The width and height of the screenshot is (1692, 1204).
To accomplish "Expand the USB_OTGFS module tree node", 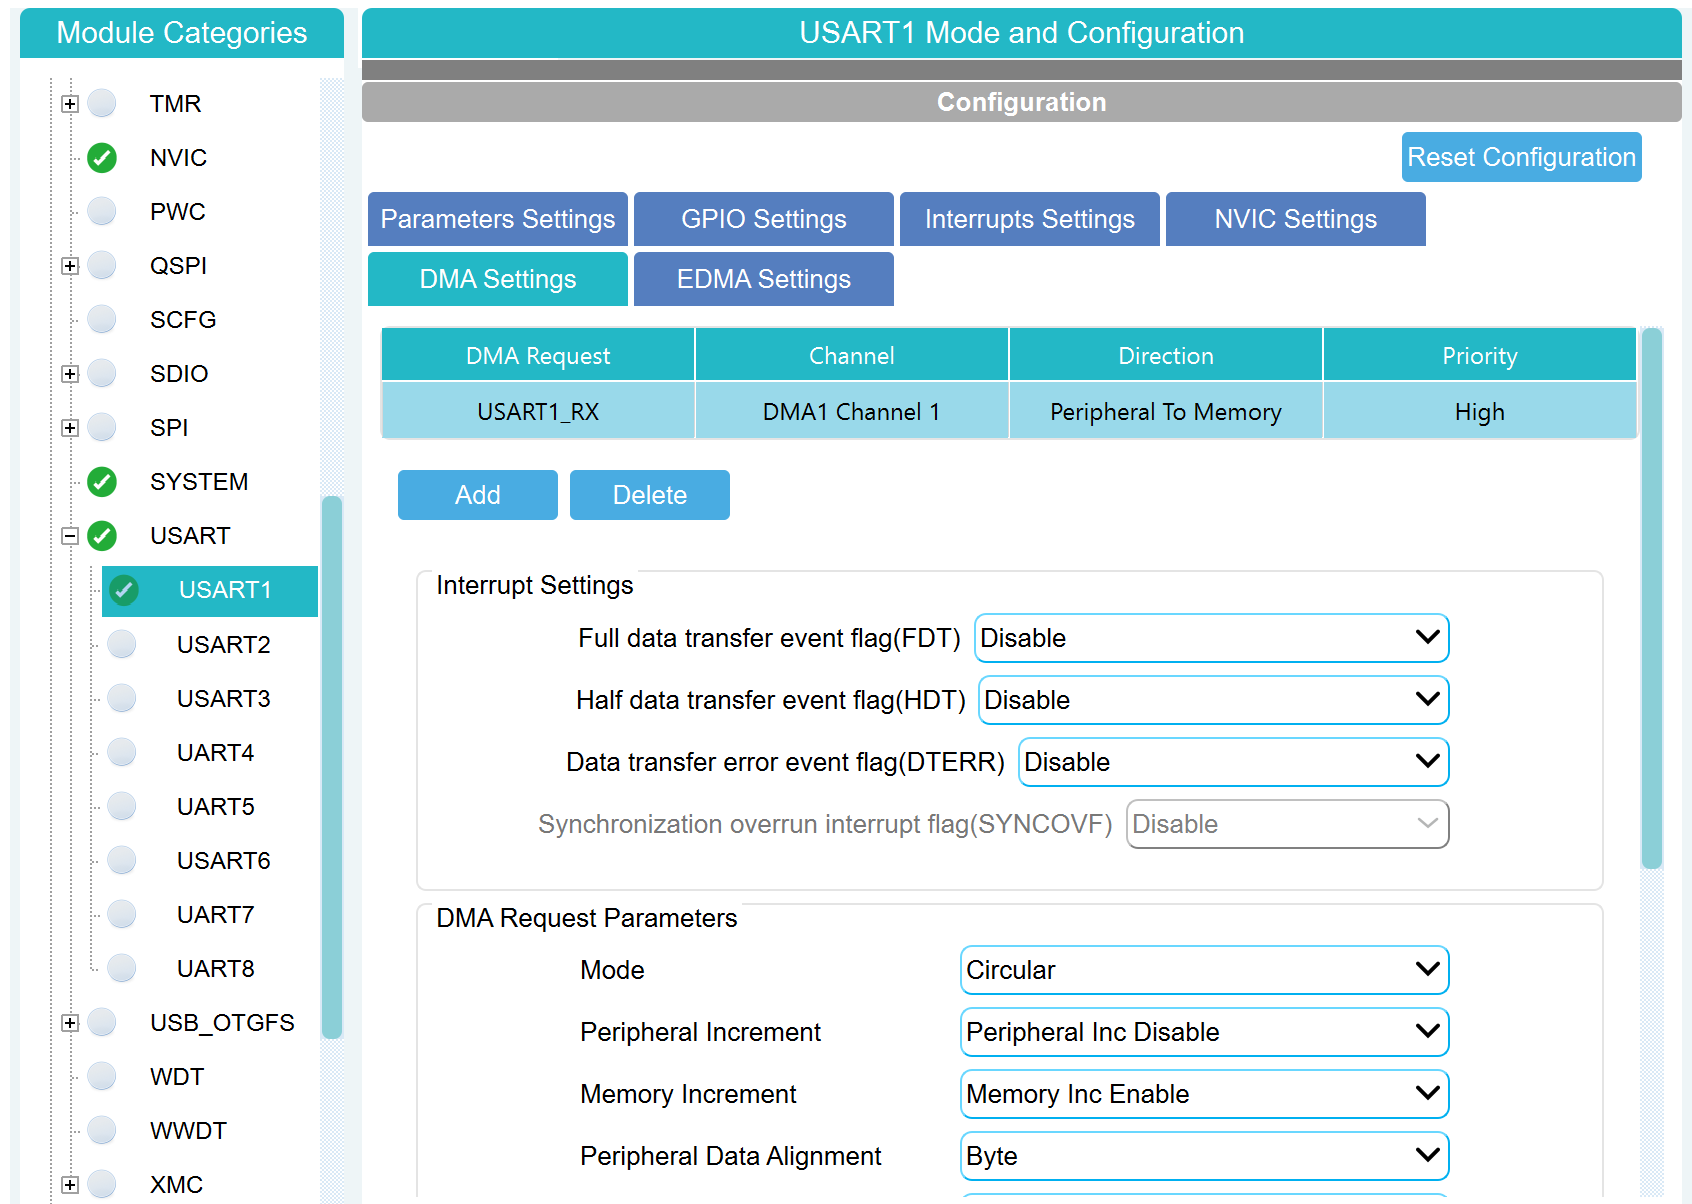I will coord(69,1023).
